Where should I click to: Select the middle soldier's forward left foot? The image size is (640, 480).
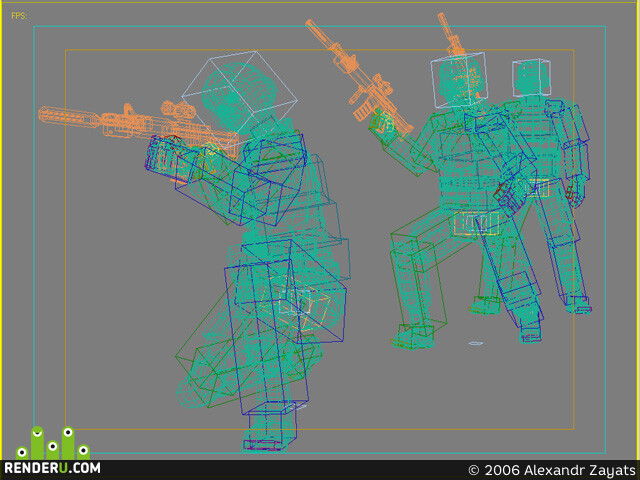412,336
